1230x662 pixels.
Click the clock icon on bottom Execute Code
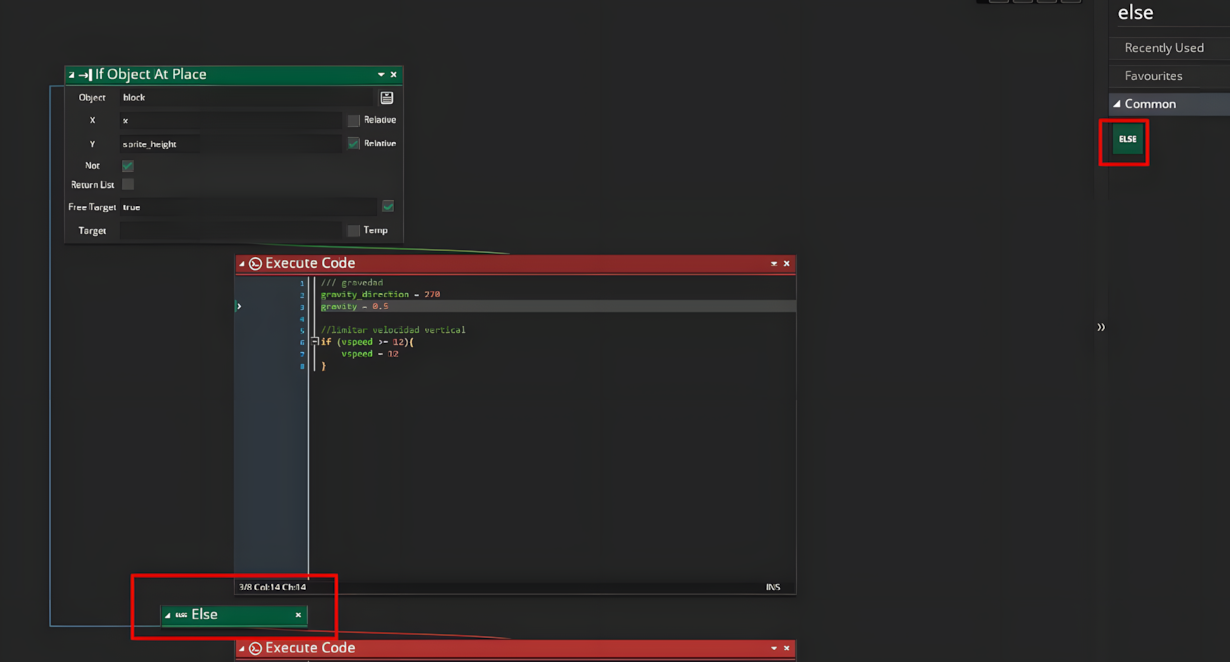(x=255, y=648)
